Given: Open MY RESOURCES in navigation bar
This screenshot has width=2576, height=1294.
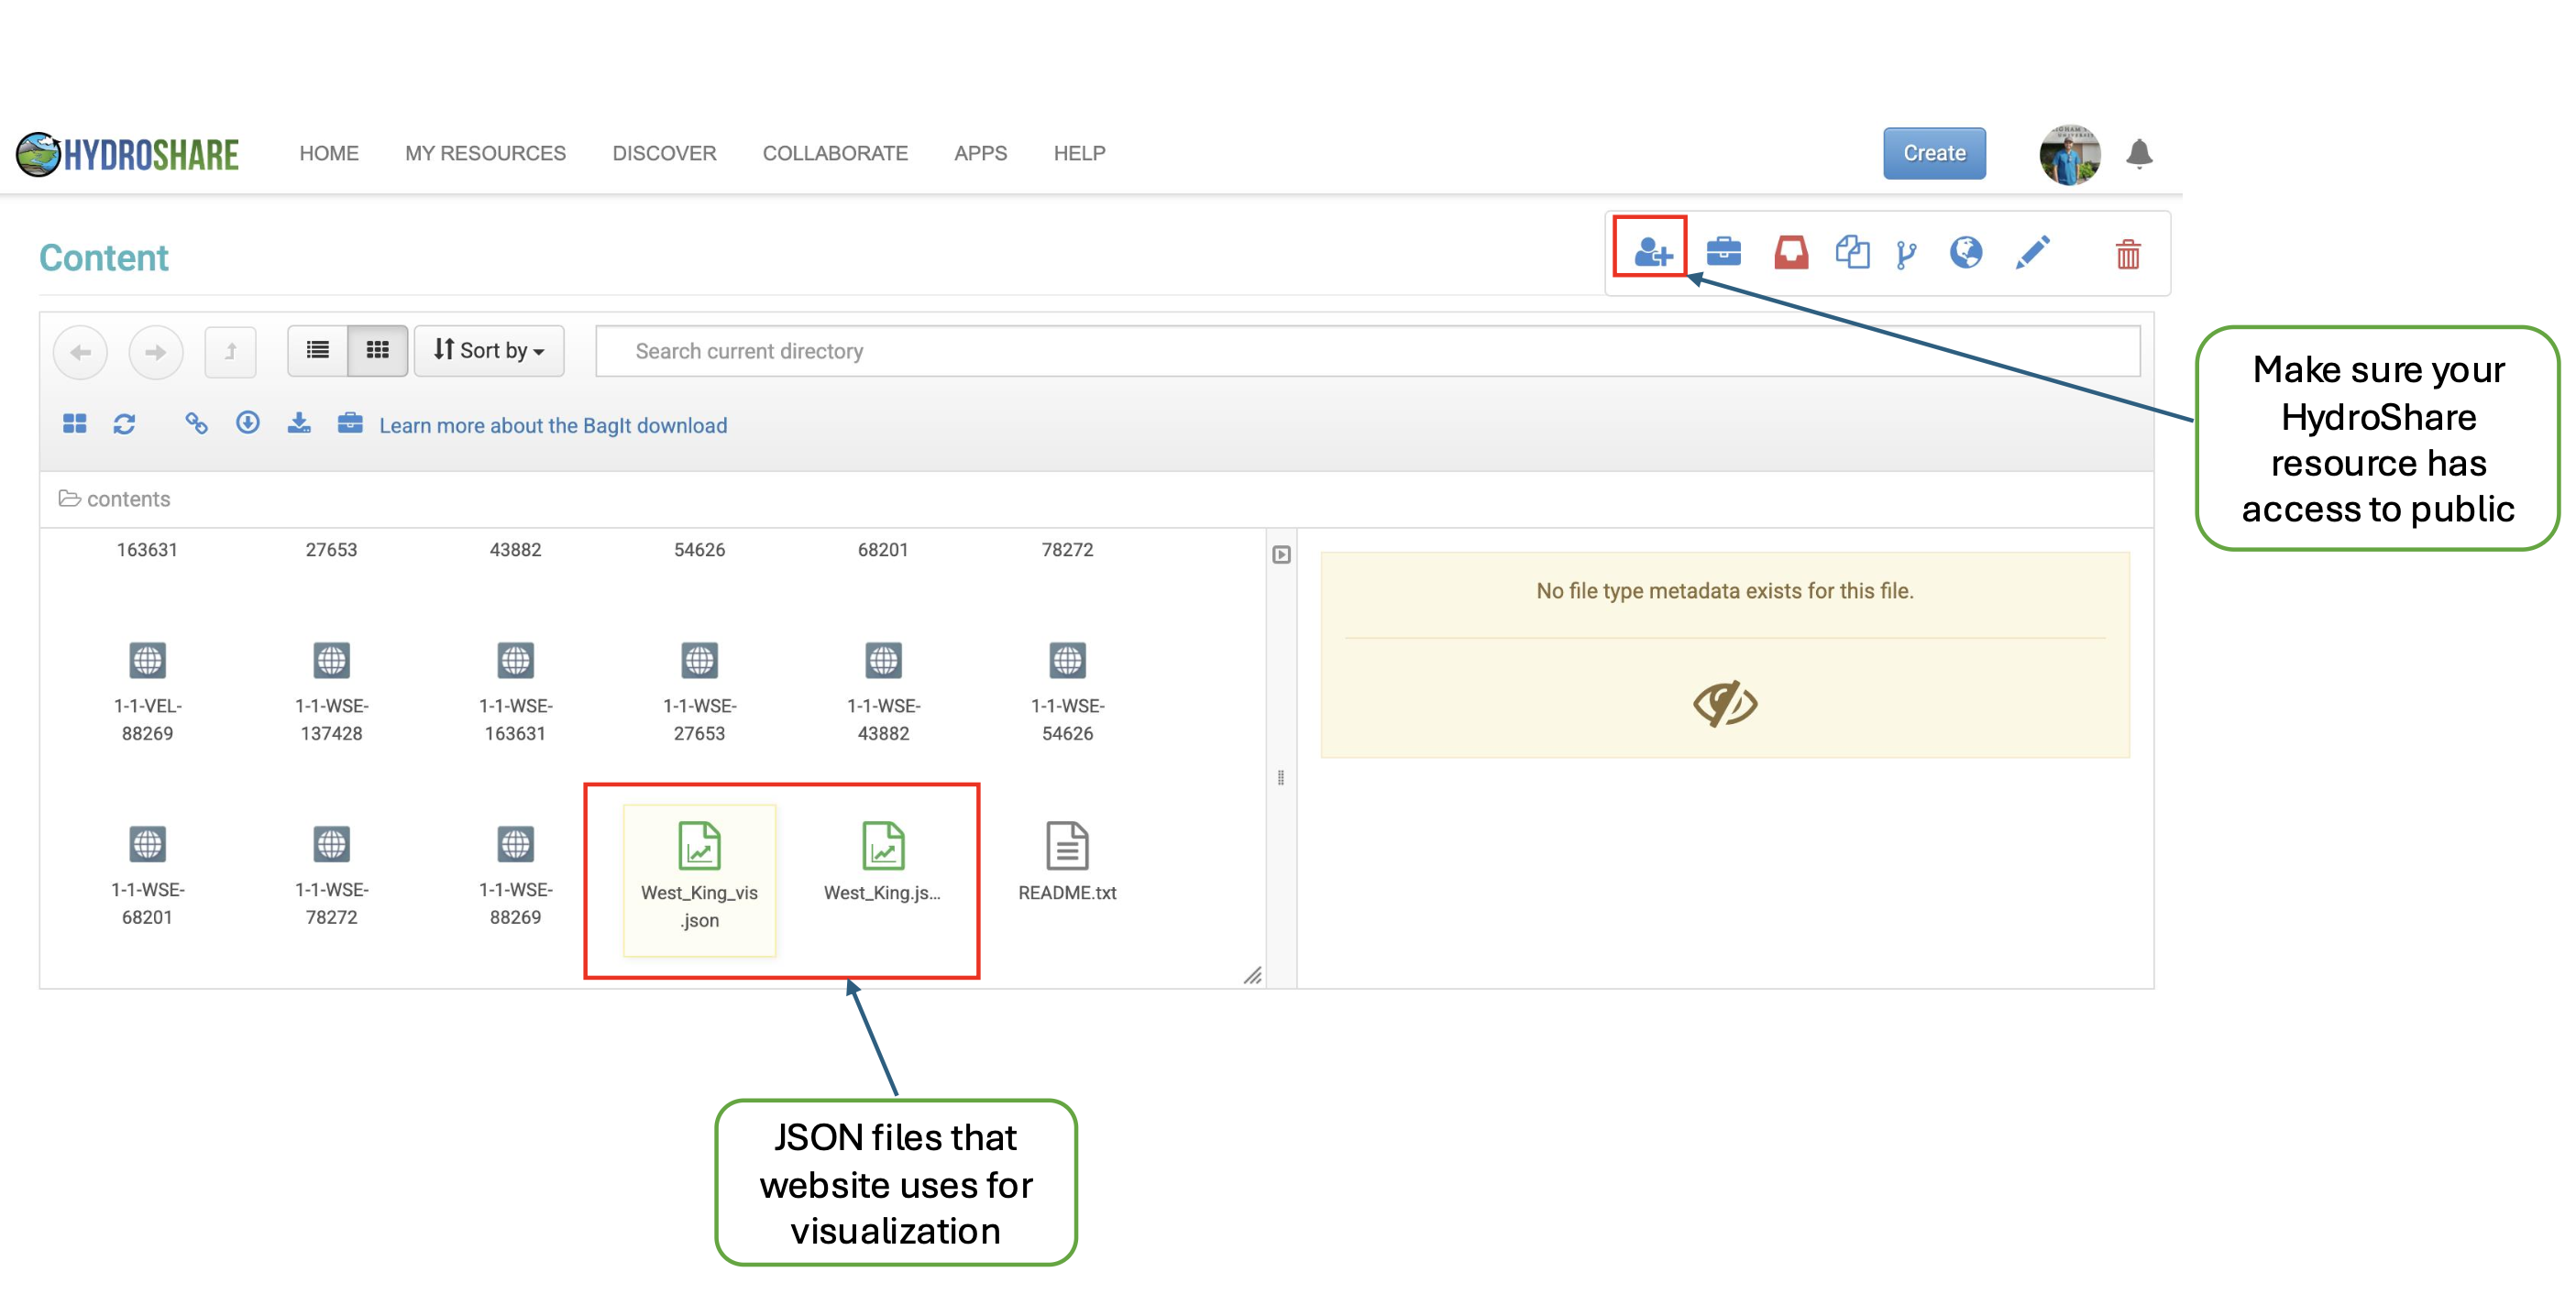Looking at the screenshot, I should [x=485, y=153].
